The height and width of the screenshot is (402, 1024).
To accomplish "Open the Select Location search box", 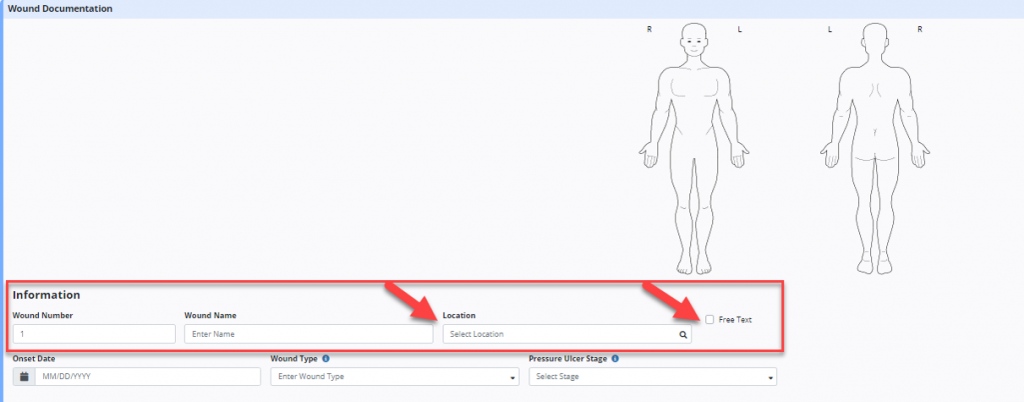I will (x=560, y=334).
